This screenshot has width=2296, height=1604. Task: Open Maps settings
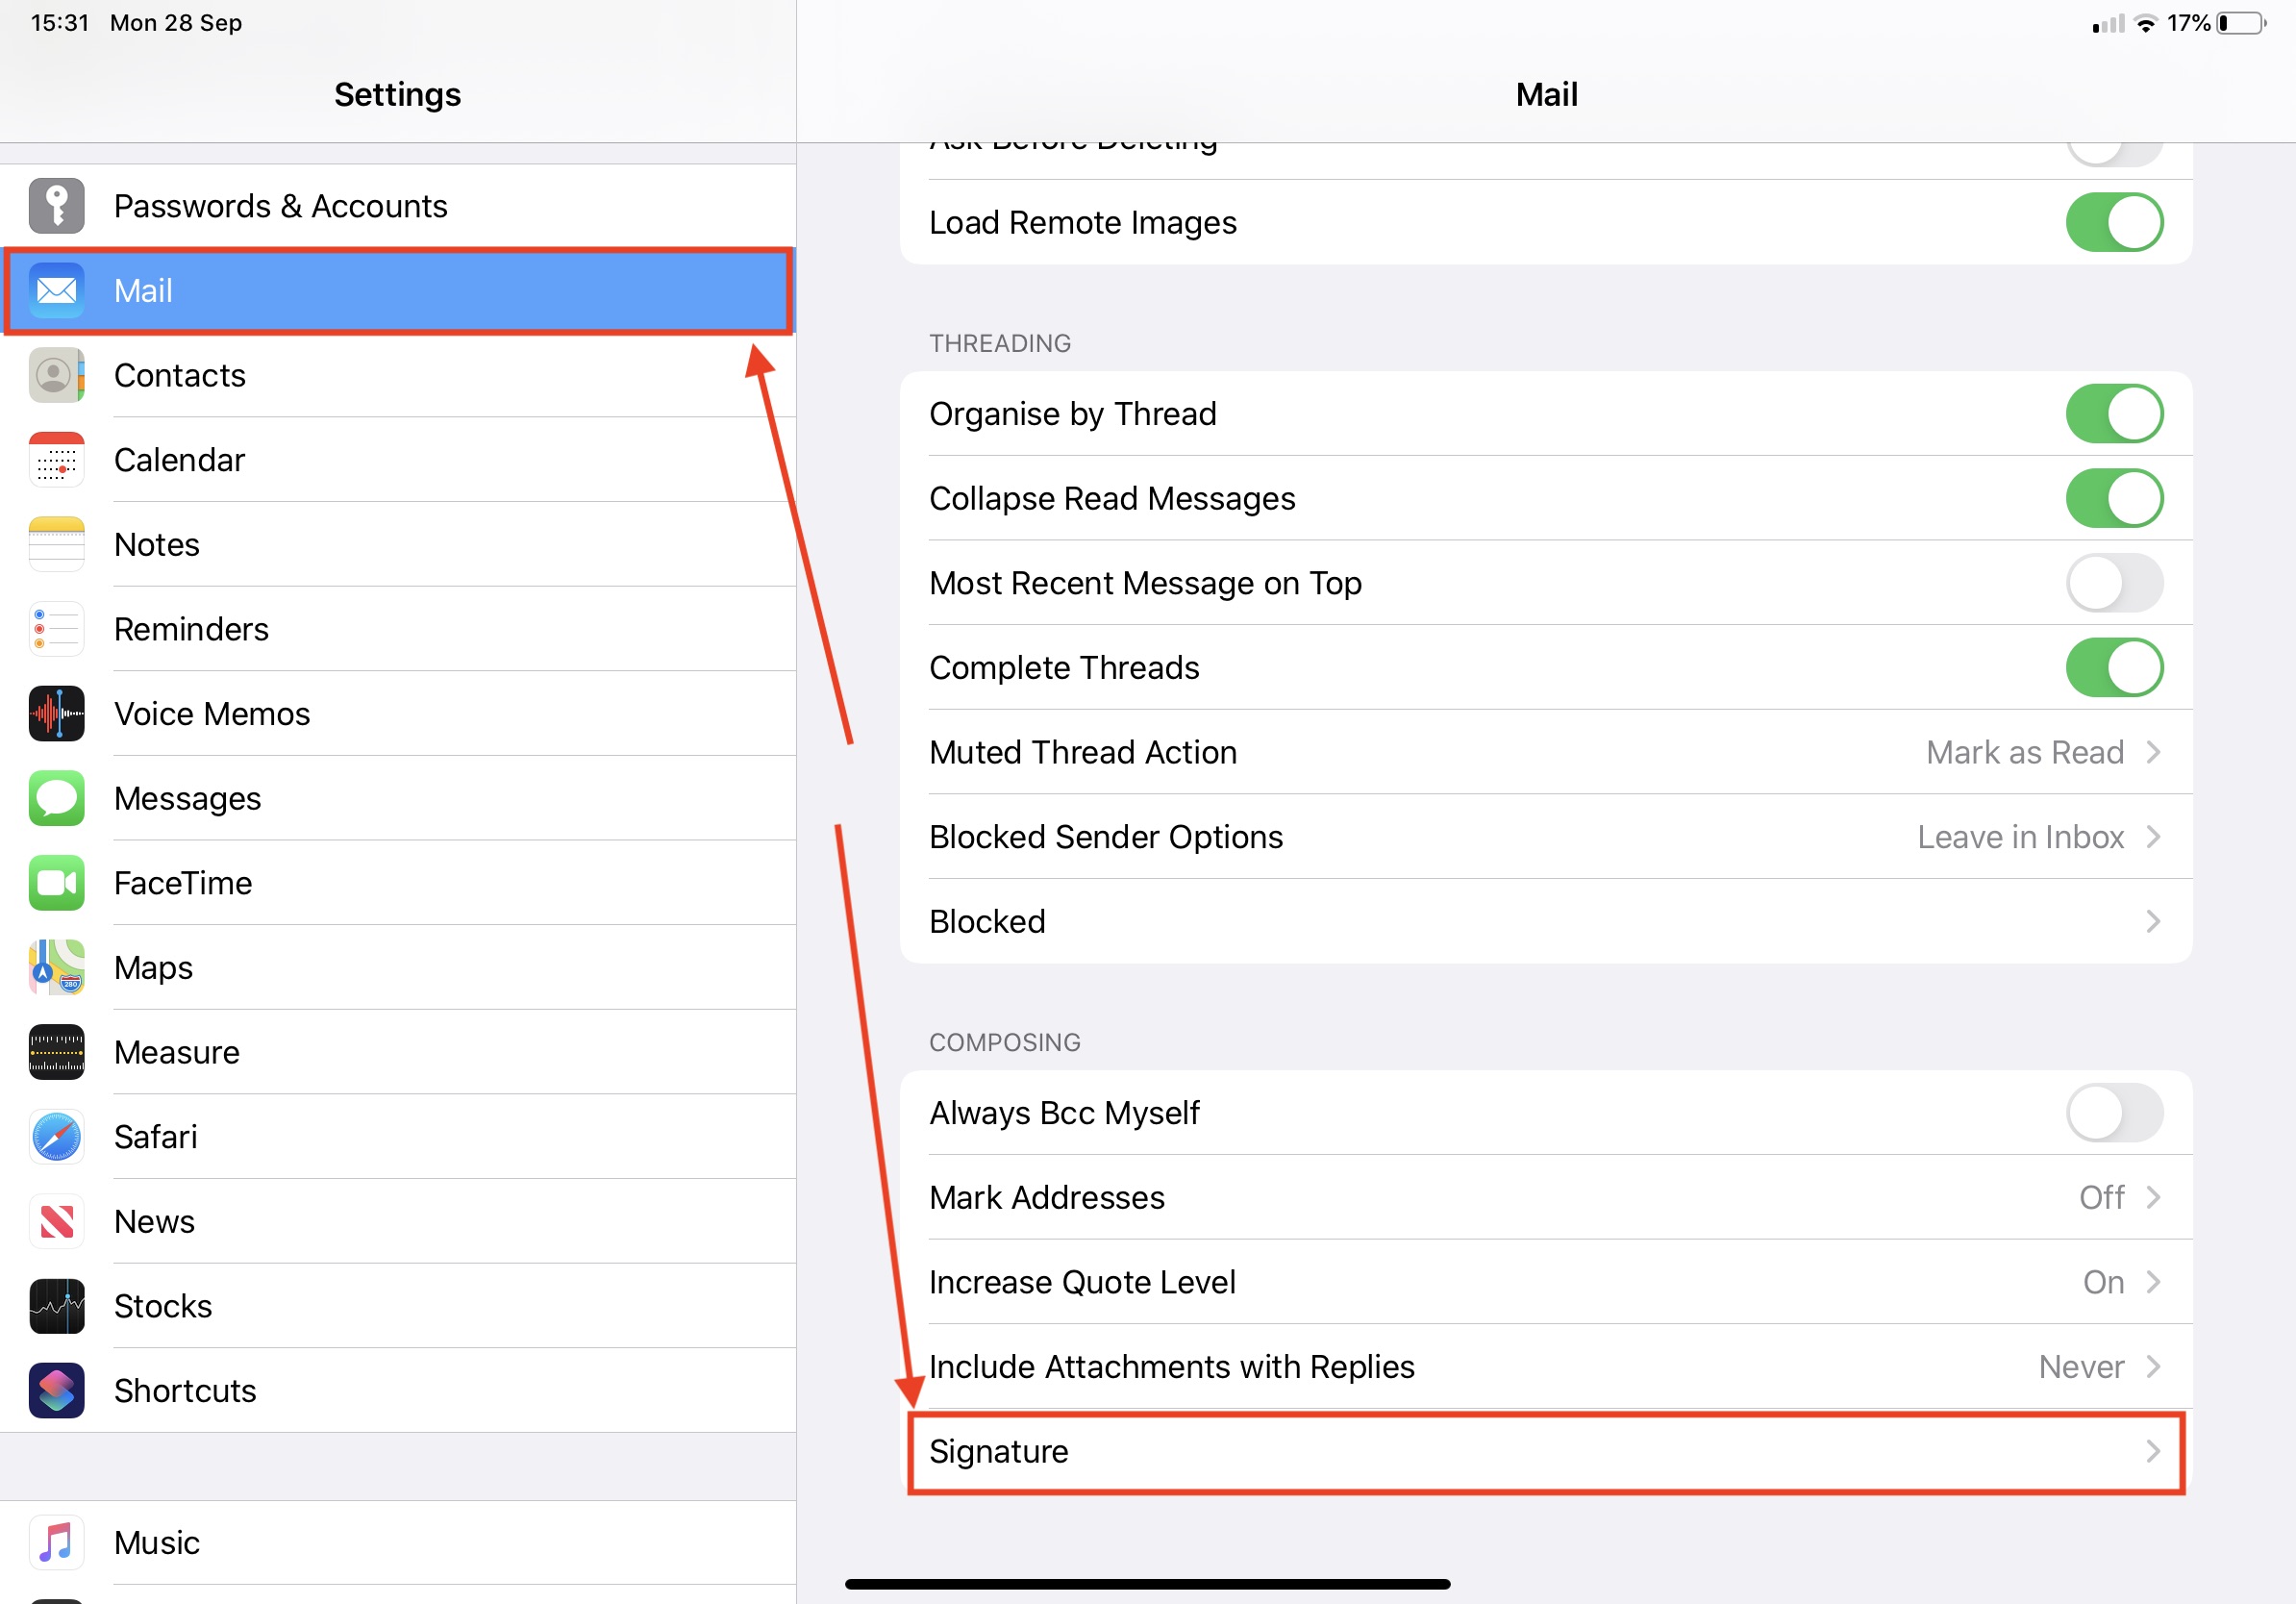tap(398, 968)
